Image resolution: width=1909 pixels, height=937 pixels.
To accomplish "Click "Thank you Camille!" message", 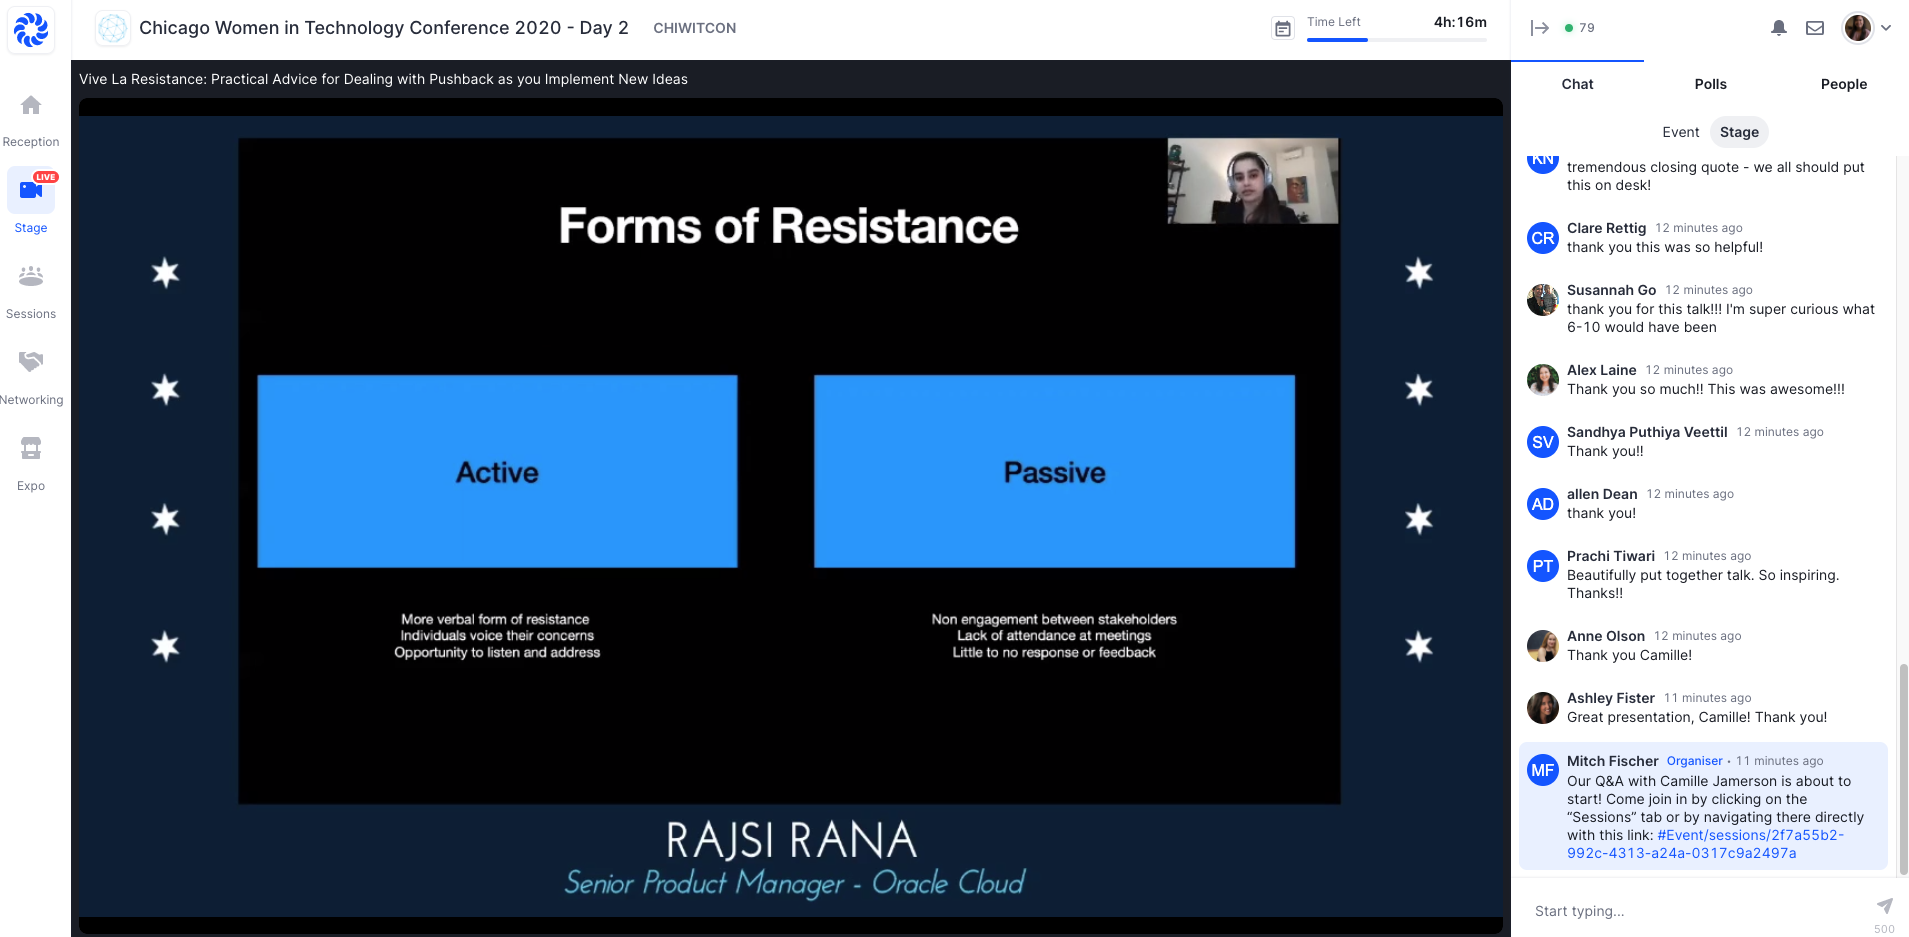I will (1629, 655).
